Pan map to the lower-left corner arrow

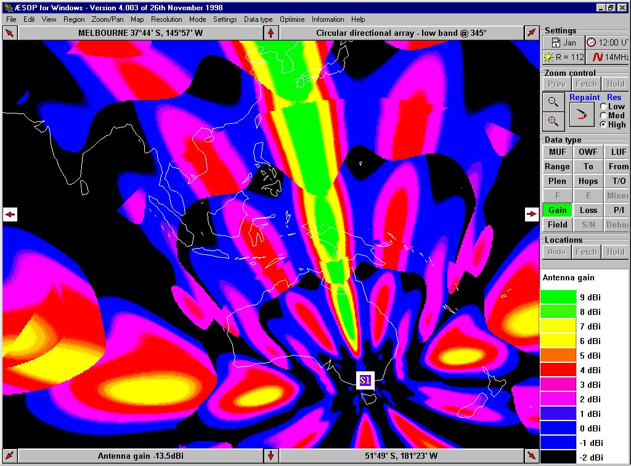(x=10, y=456)
